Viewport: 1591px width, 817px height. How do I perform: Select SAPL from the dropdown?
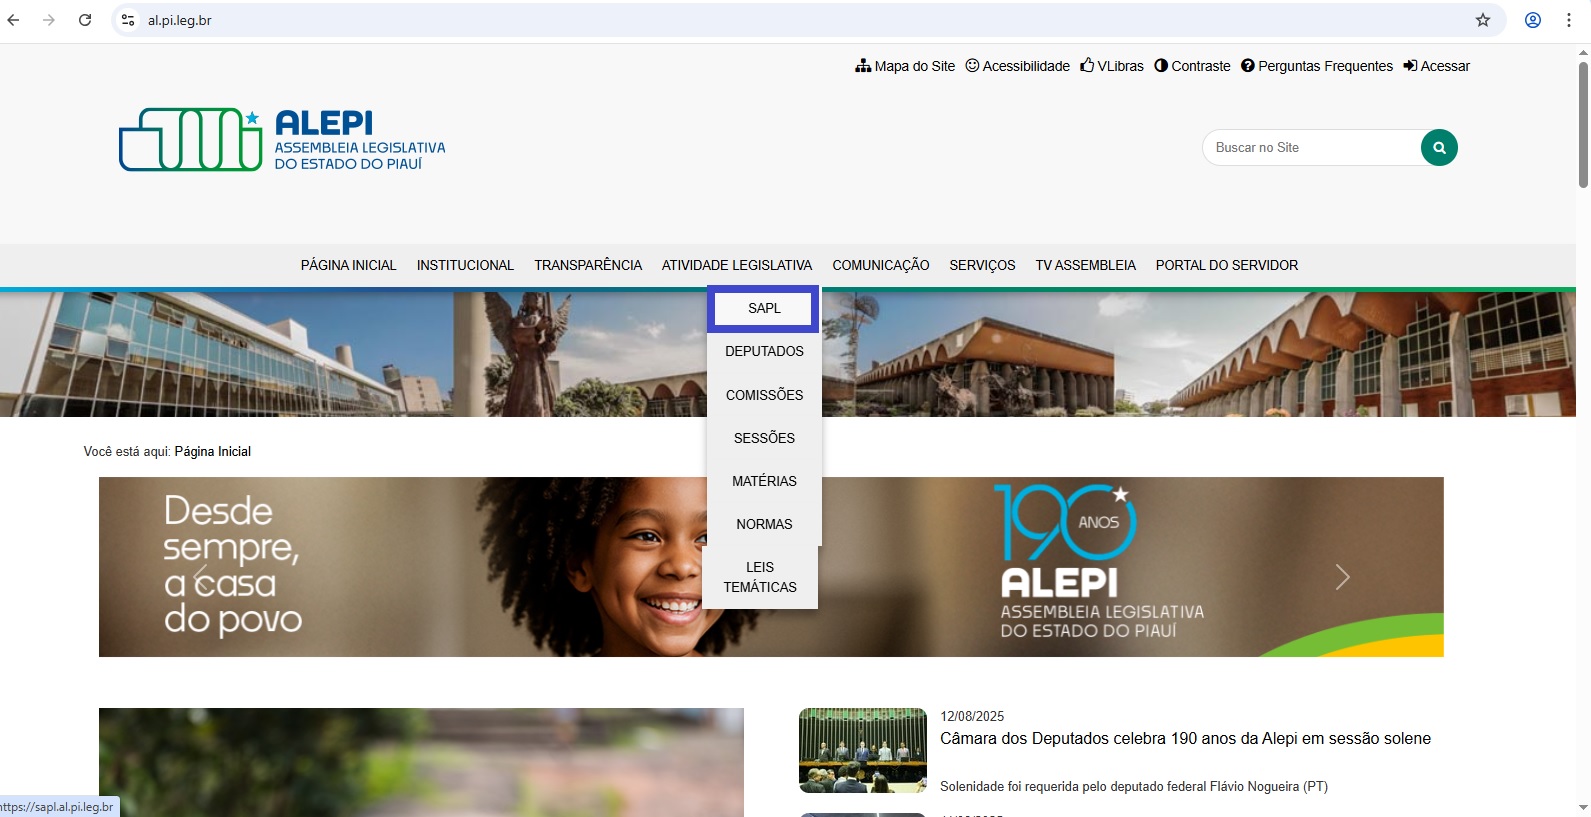pyautogui.click(x=764, y=308)
